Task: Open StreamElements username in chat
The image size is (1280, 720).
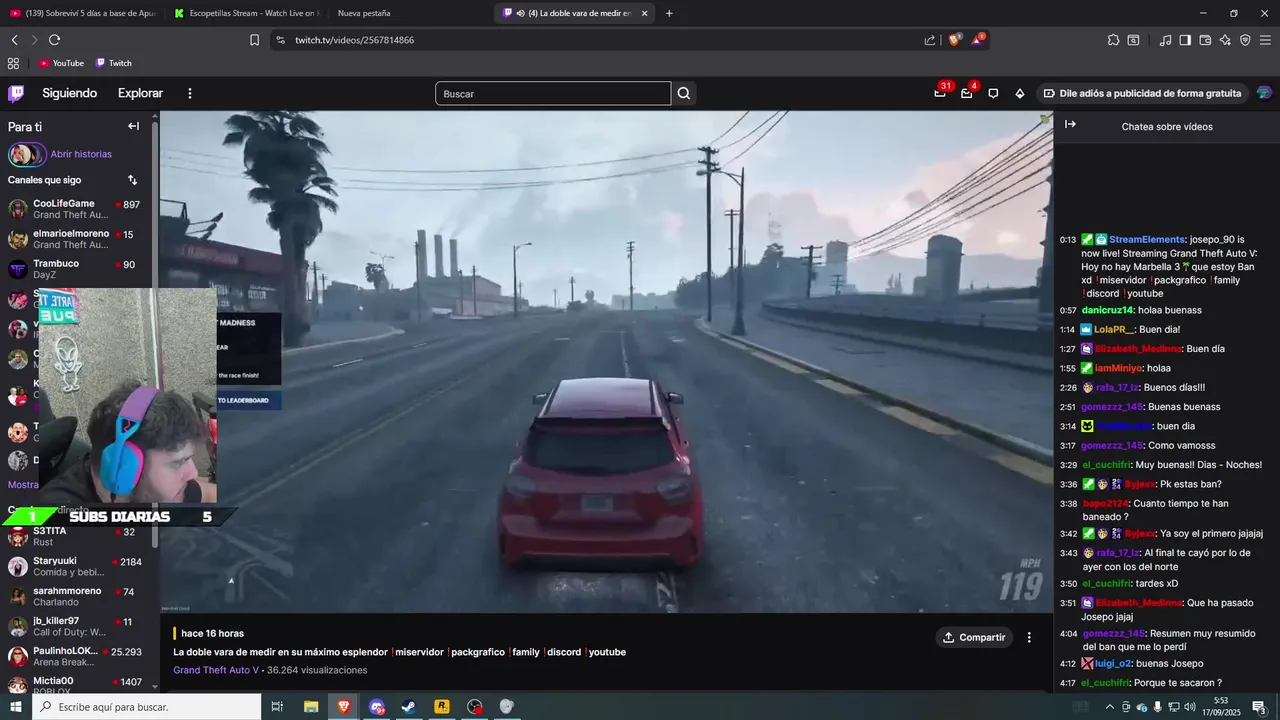Action: click(1147, 240)
